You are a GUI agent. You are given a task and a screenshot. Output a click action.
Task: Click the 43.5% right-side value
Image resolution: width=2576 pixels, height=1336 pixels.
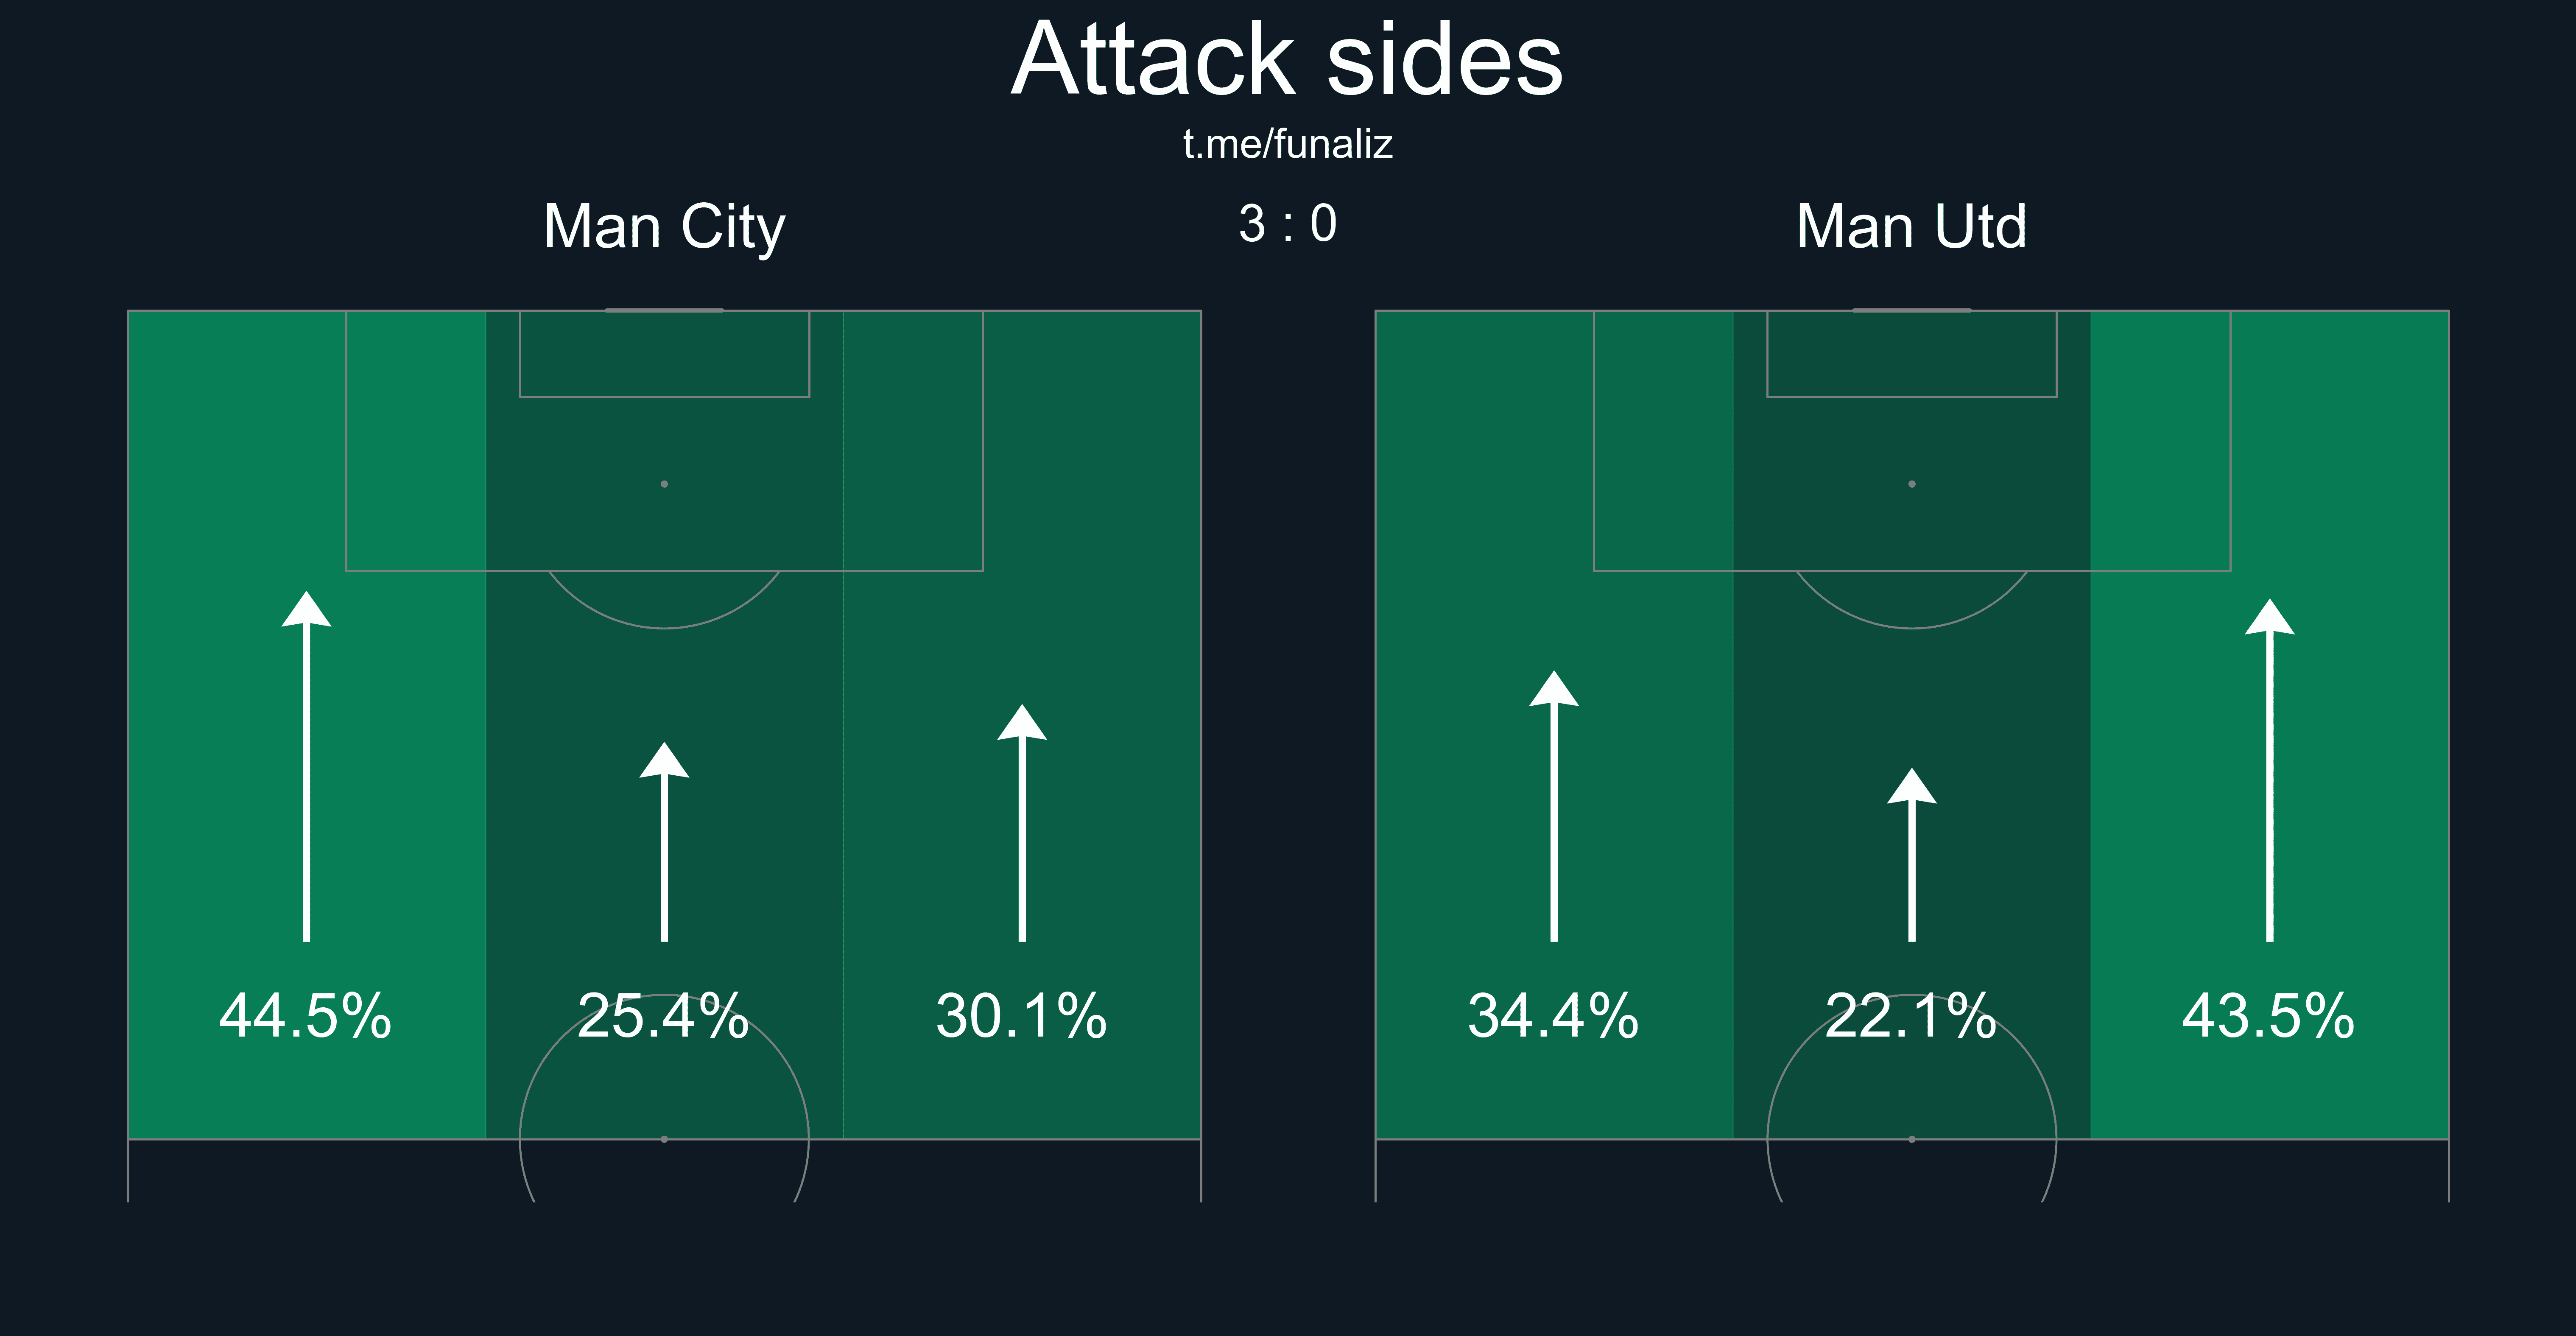click(2269, 1016)
